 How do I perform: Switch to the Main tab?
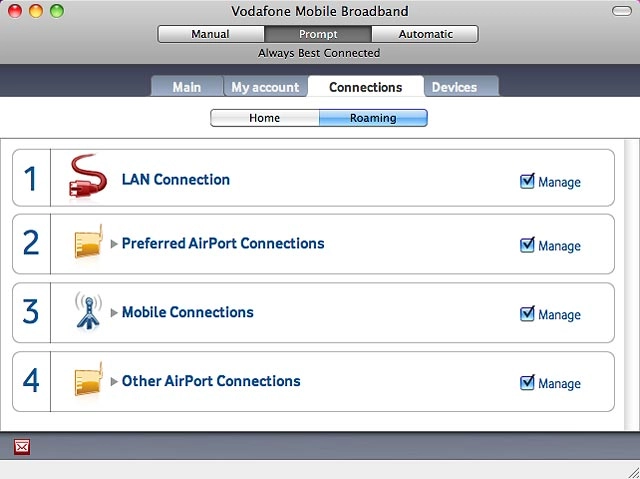(187, 87)
